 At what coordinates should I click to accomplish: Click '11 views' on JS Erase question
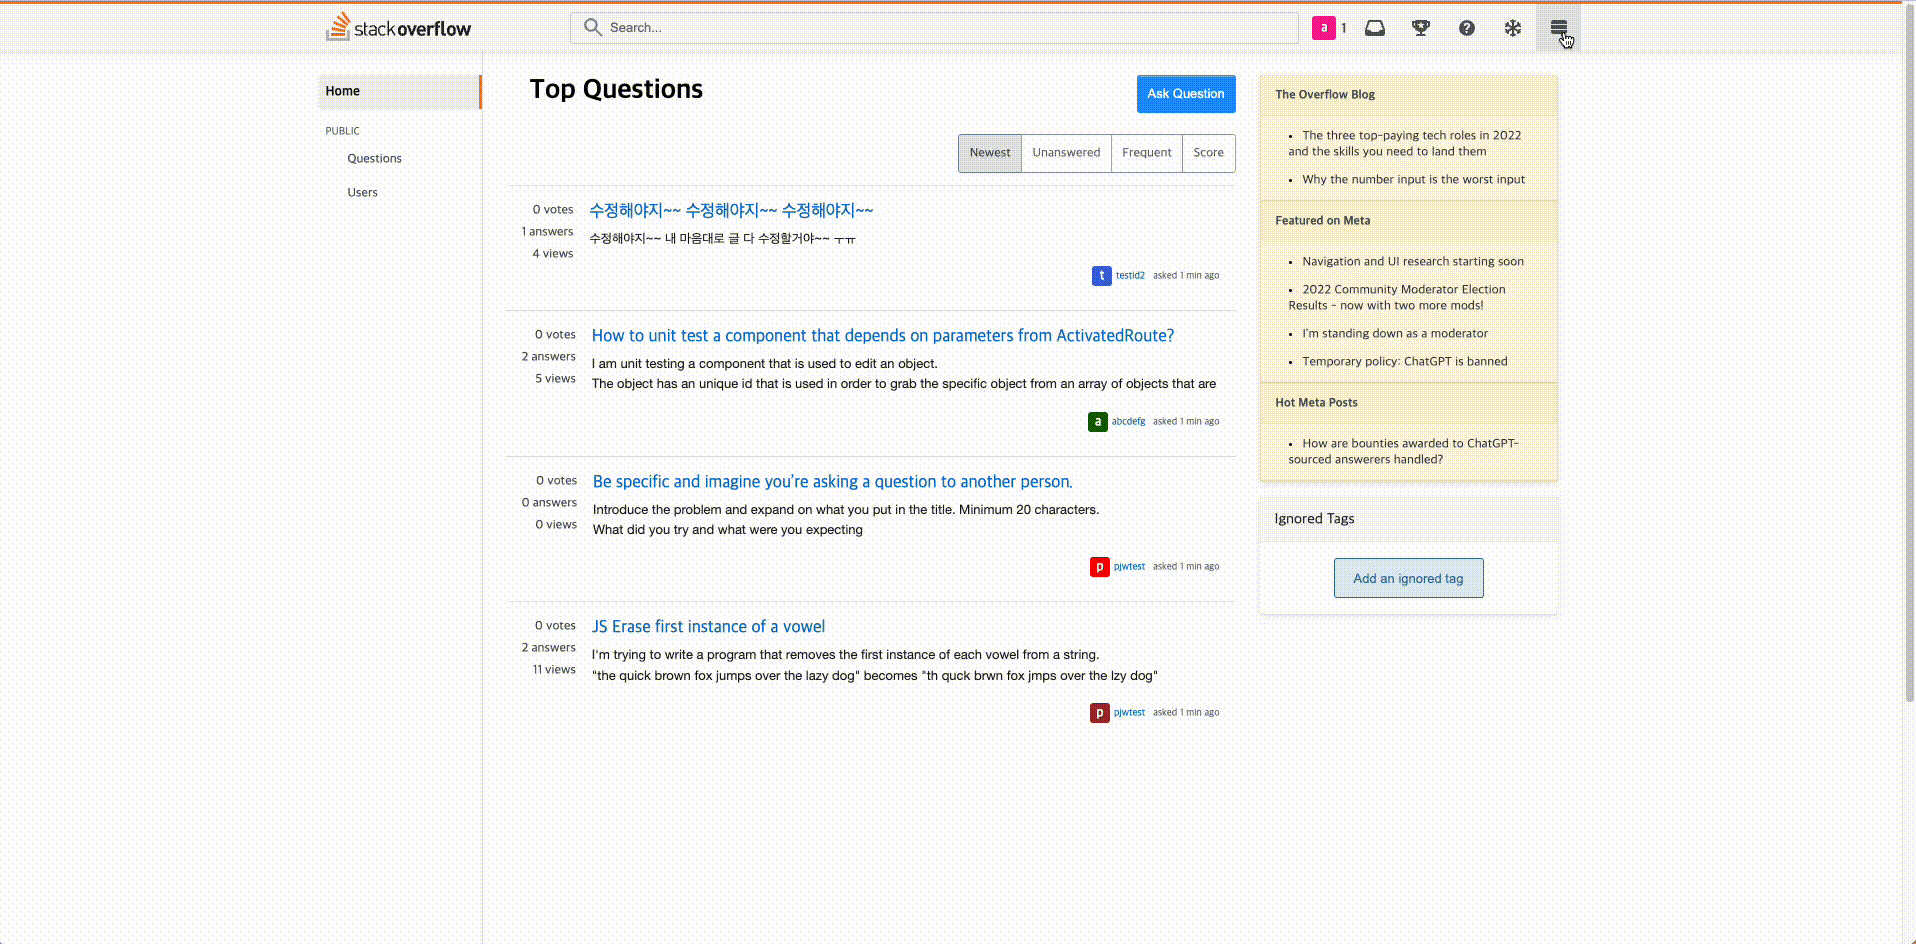click(554, 670)
